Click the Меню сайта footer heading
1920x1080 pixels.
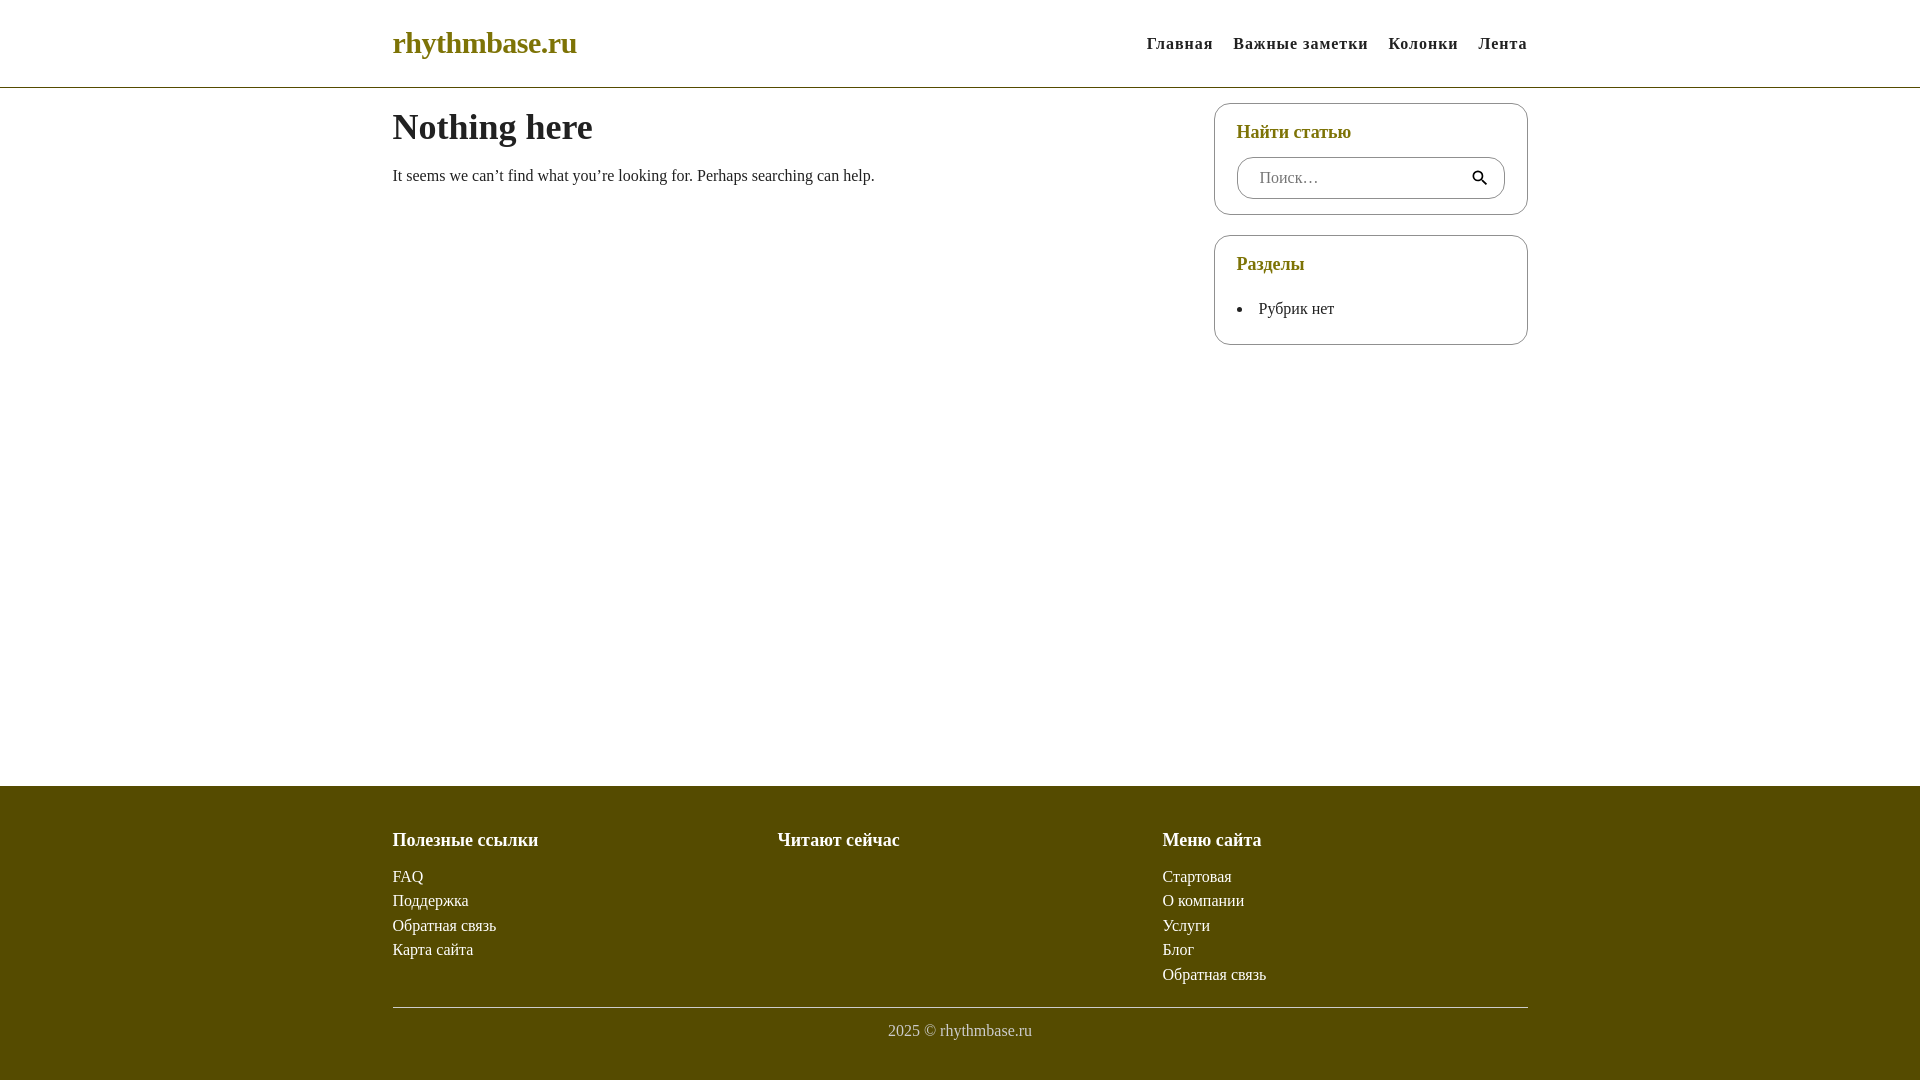[1211, 840]
